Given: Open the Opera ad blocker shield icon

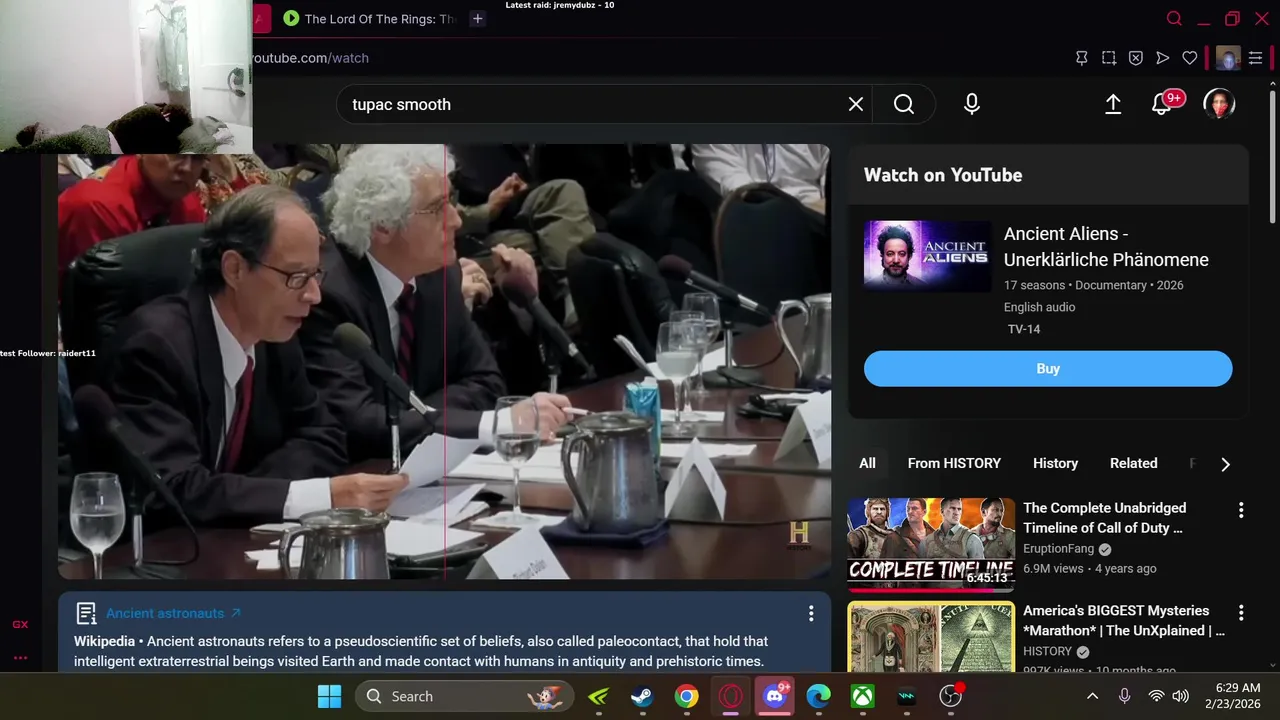Looking at the screenshot, I should coord(1136,58).
